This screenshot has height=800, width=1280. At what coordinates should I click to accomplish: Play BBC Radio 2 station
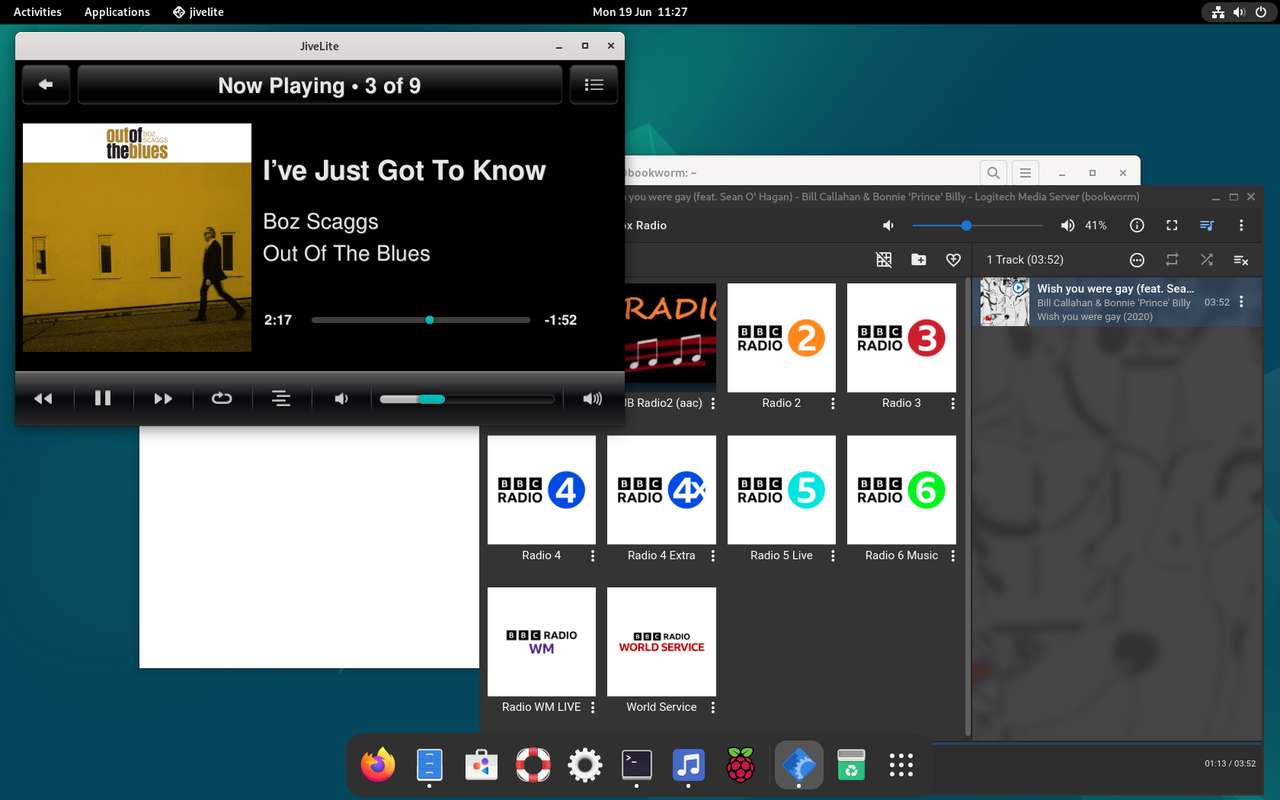coord(781,338)
